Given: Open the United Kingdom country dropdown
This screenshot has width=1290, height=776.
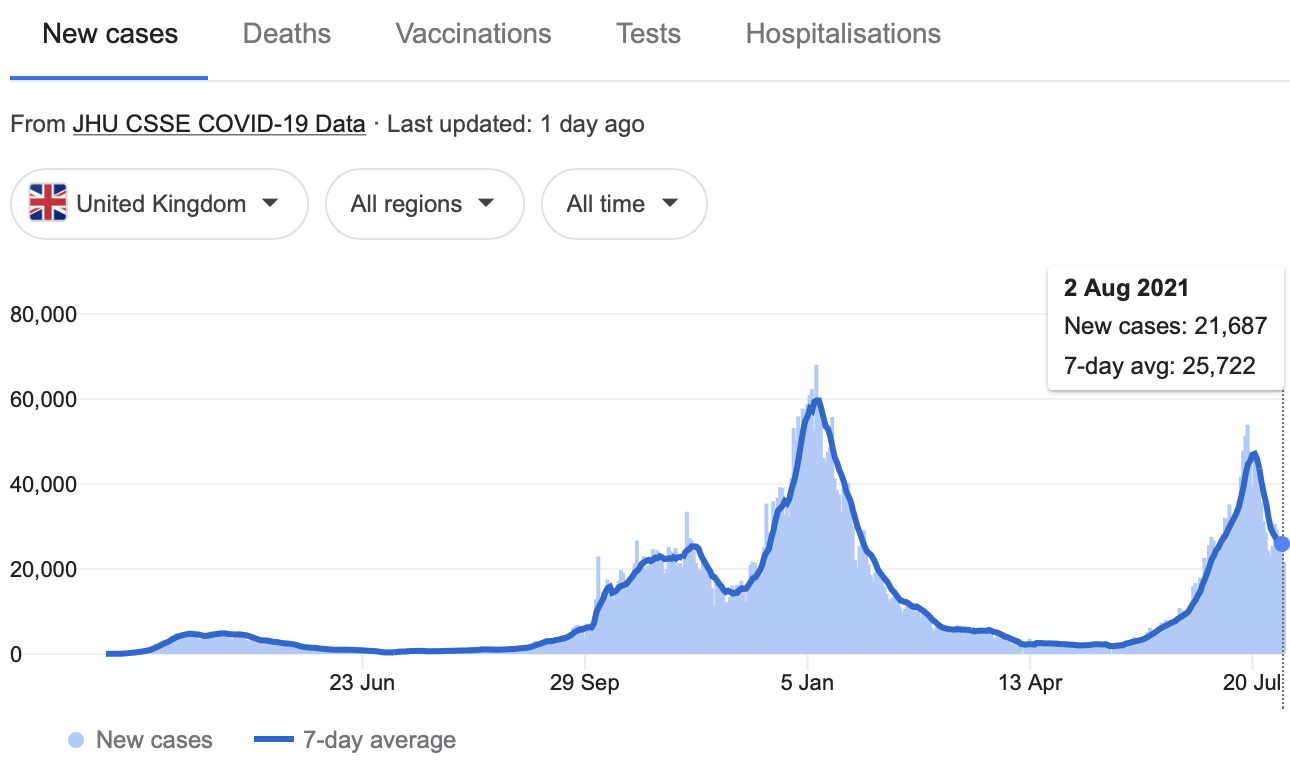Looking at the screenshot, I should point(159,204).
